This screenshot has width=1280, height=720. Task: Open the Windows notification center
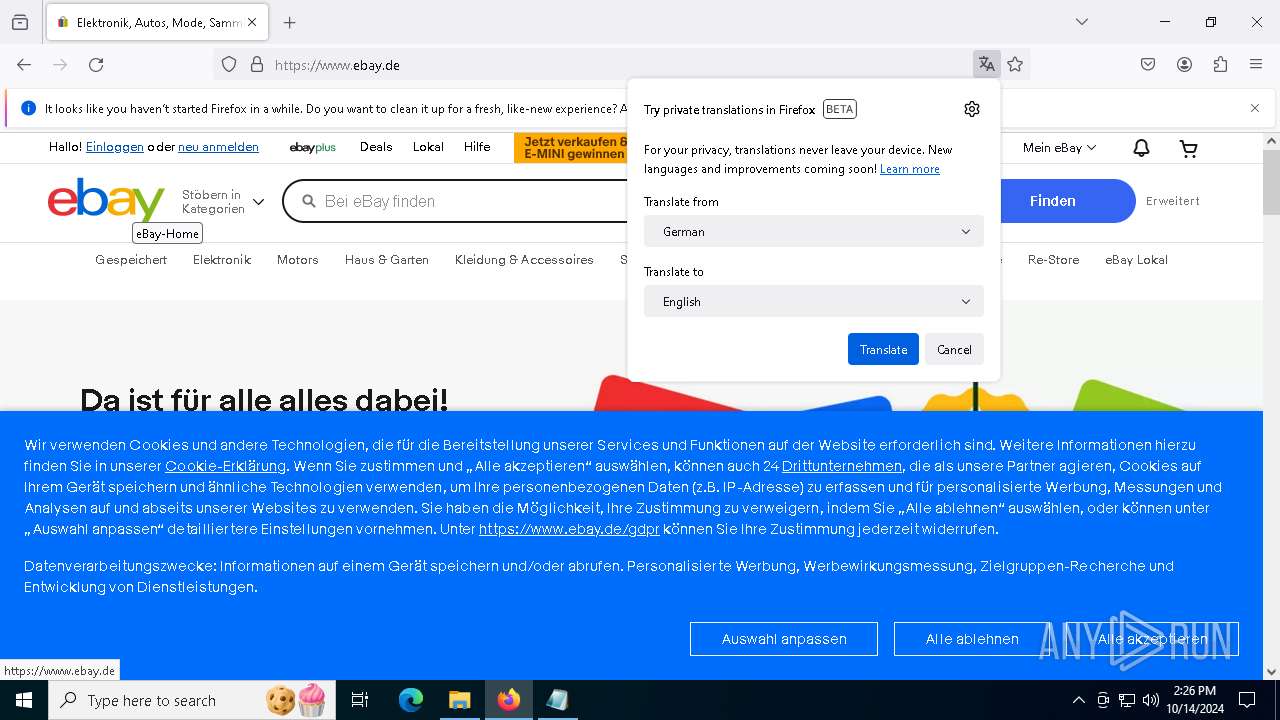(1247, 700)
